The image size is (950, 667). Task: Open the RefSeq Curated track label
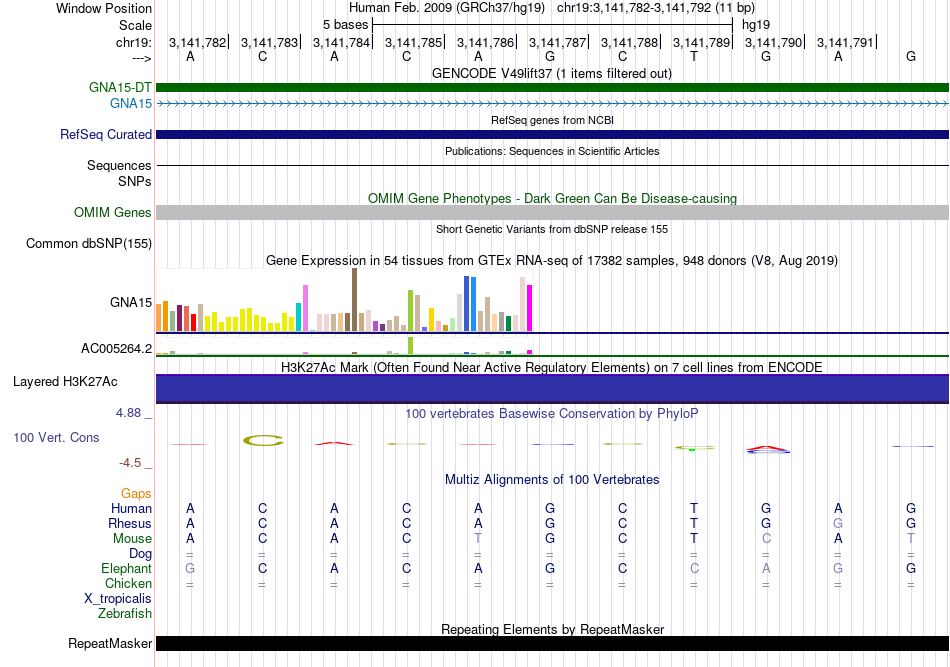(x=106, y=134)
